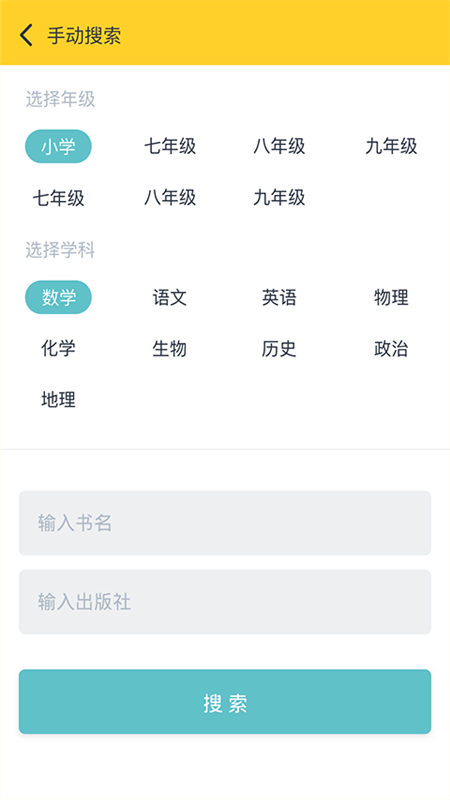Pick 七年级 directly beneath the 小学 chip
This screenshot has height=800, width=450.
(58, 197)
